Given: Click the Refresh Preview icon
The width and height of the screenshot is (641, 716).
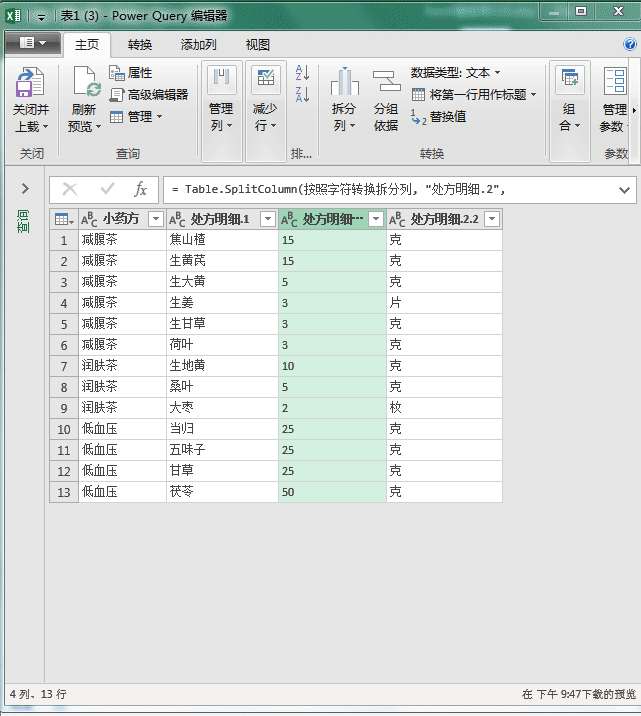Looking at the screenshot, I should click(86, 81).
